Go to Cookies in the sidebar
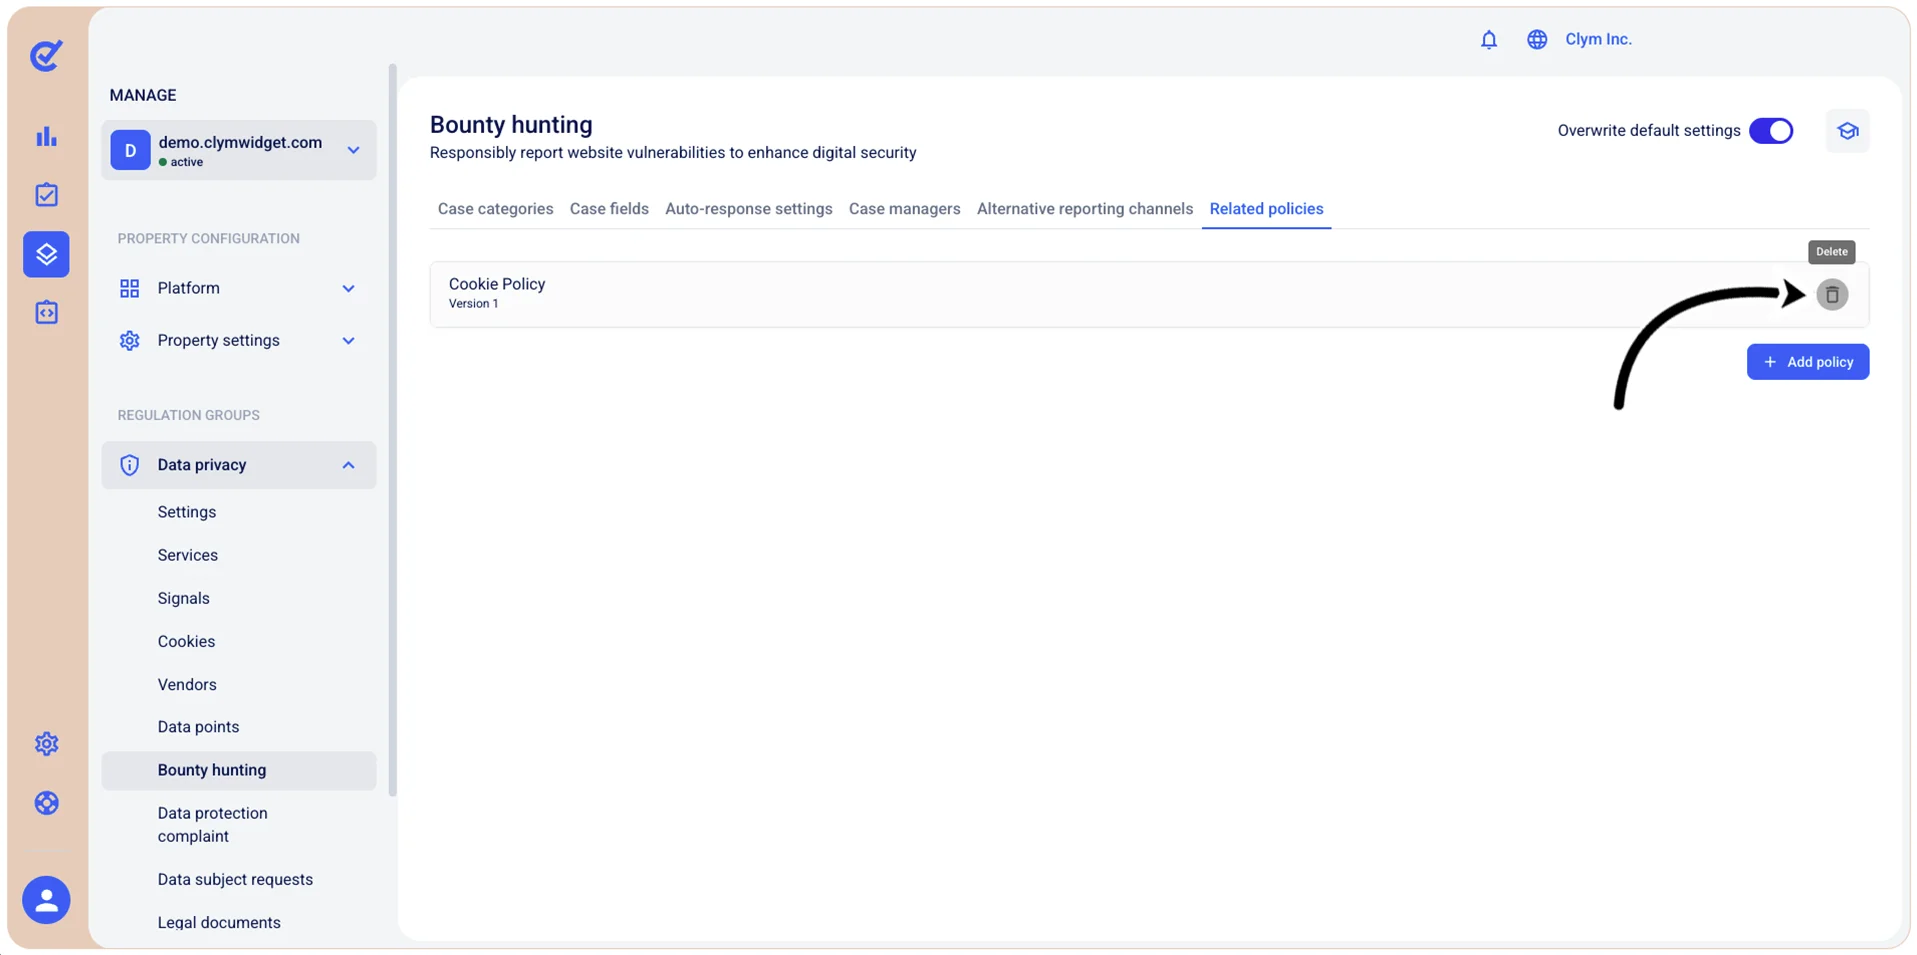The height and width of the screenshot is (955, 1917). 186,641
